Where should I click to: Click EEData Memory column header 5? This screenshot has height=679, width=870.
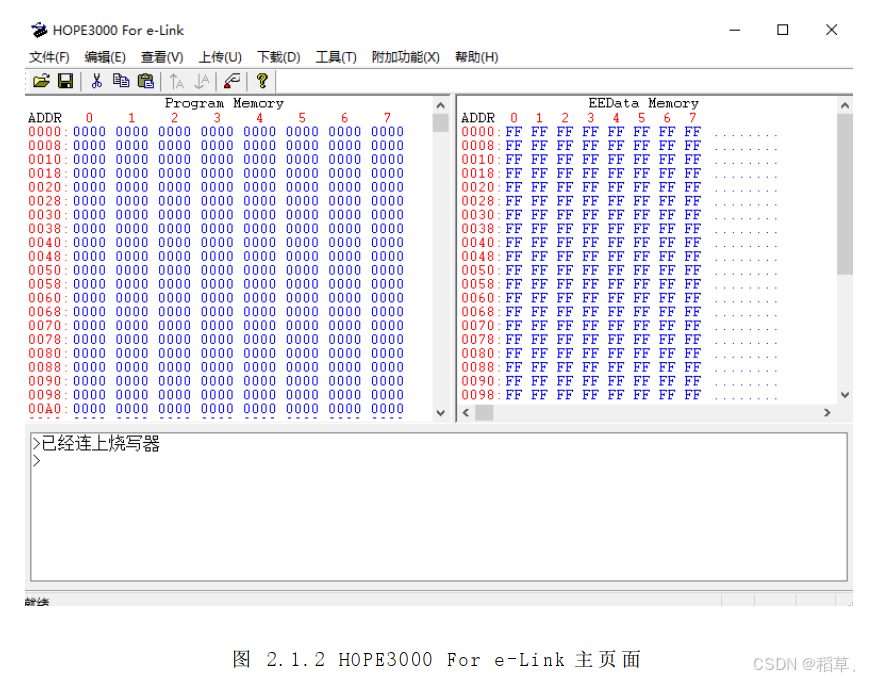pos(641,118)
